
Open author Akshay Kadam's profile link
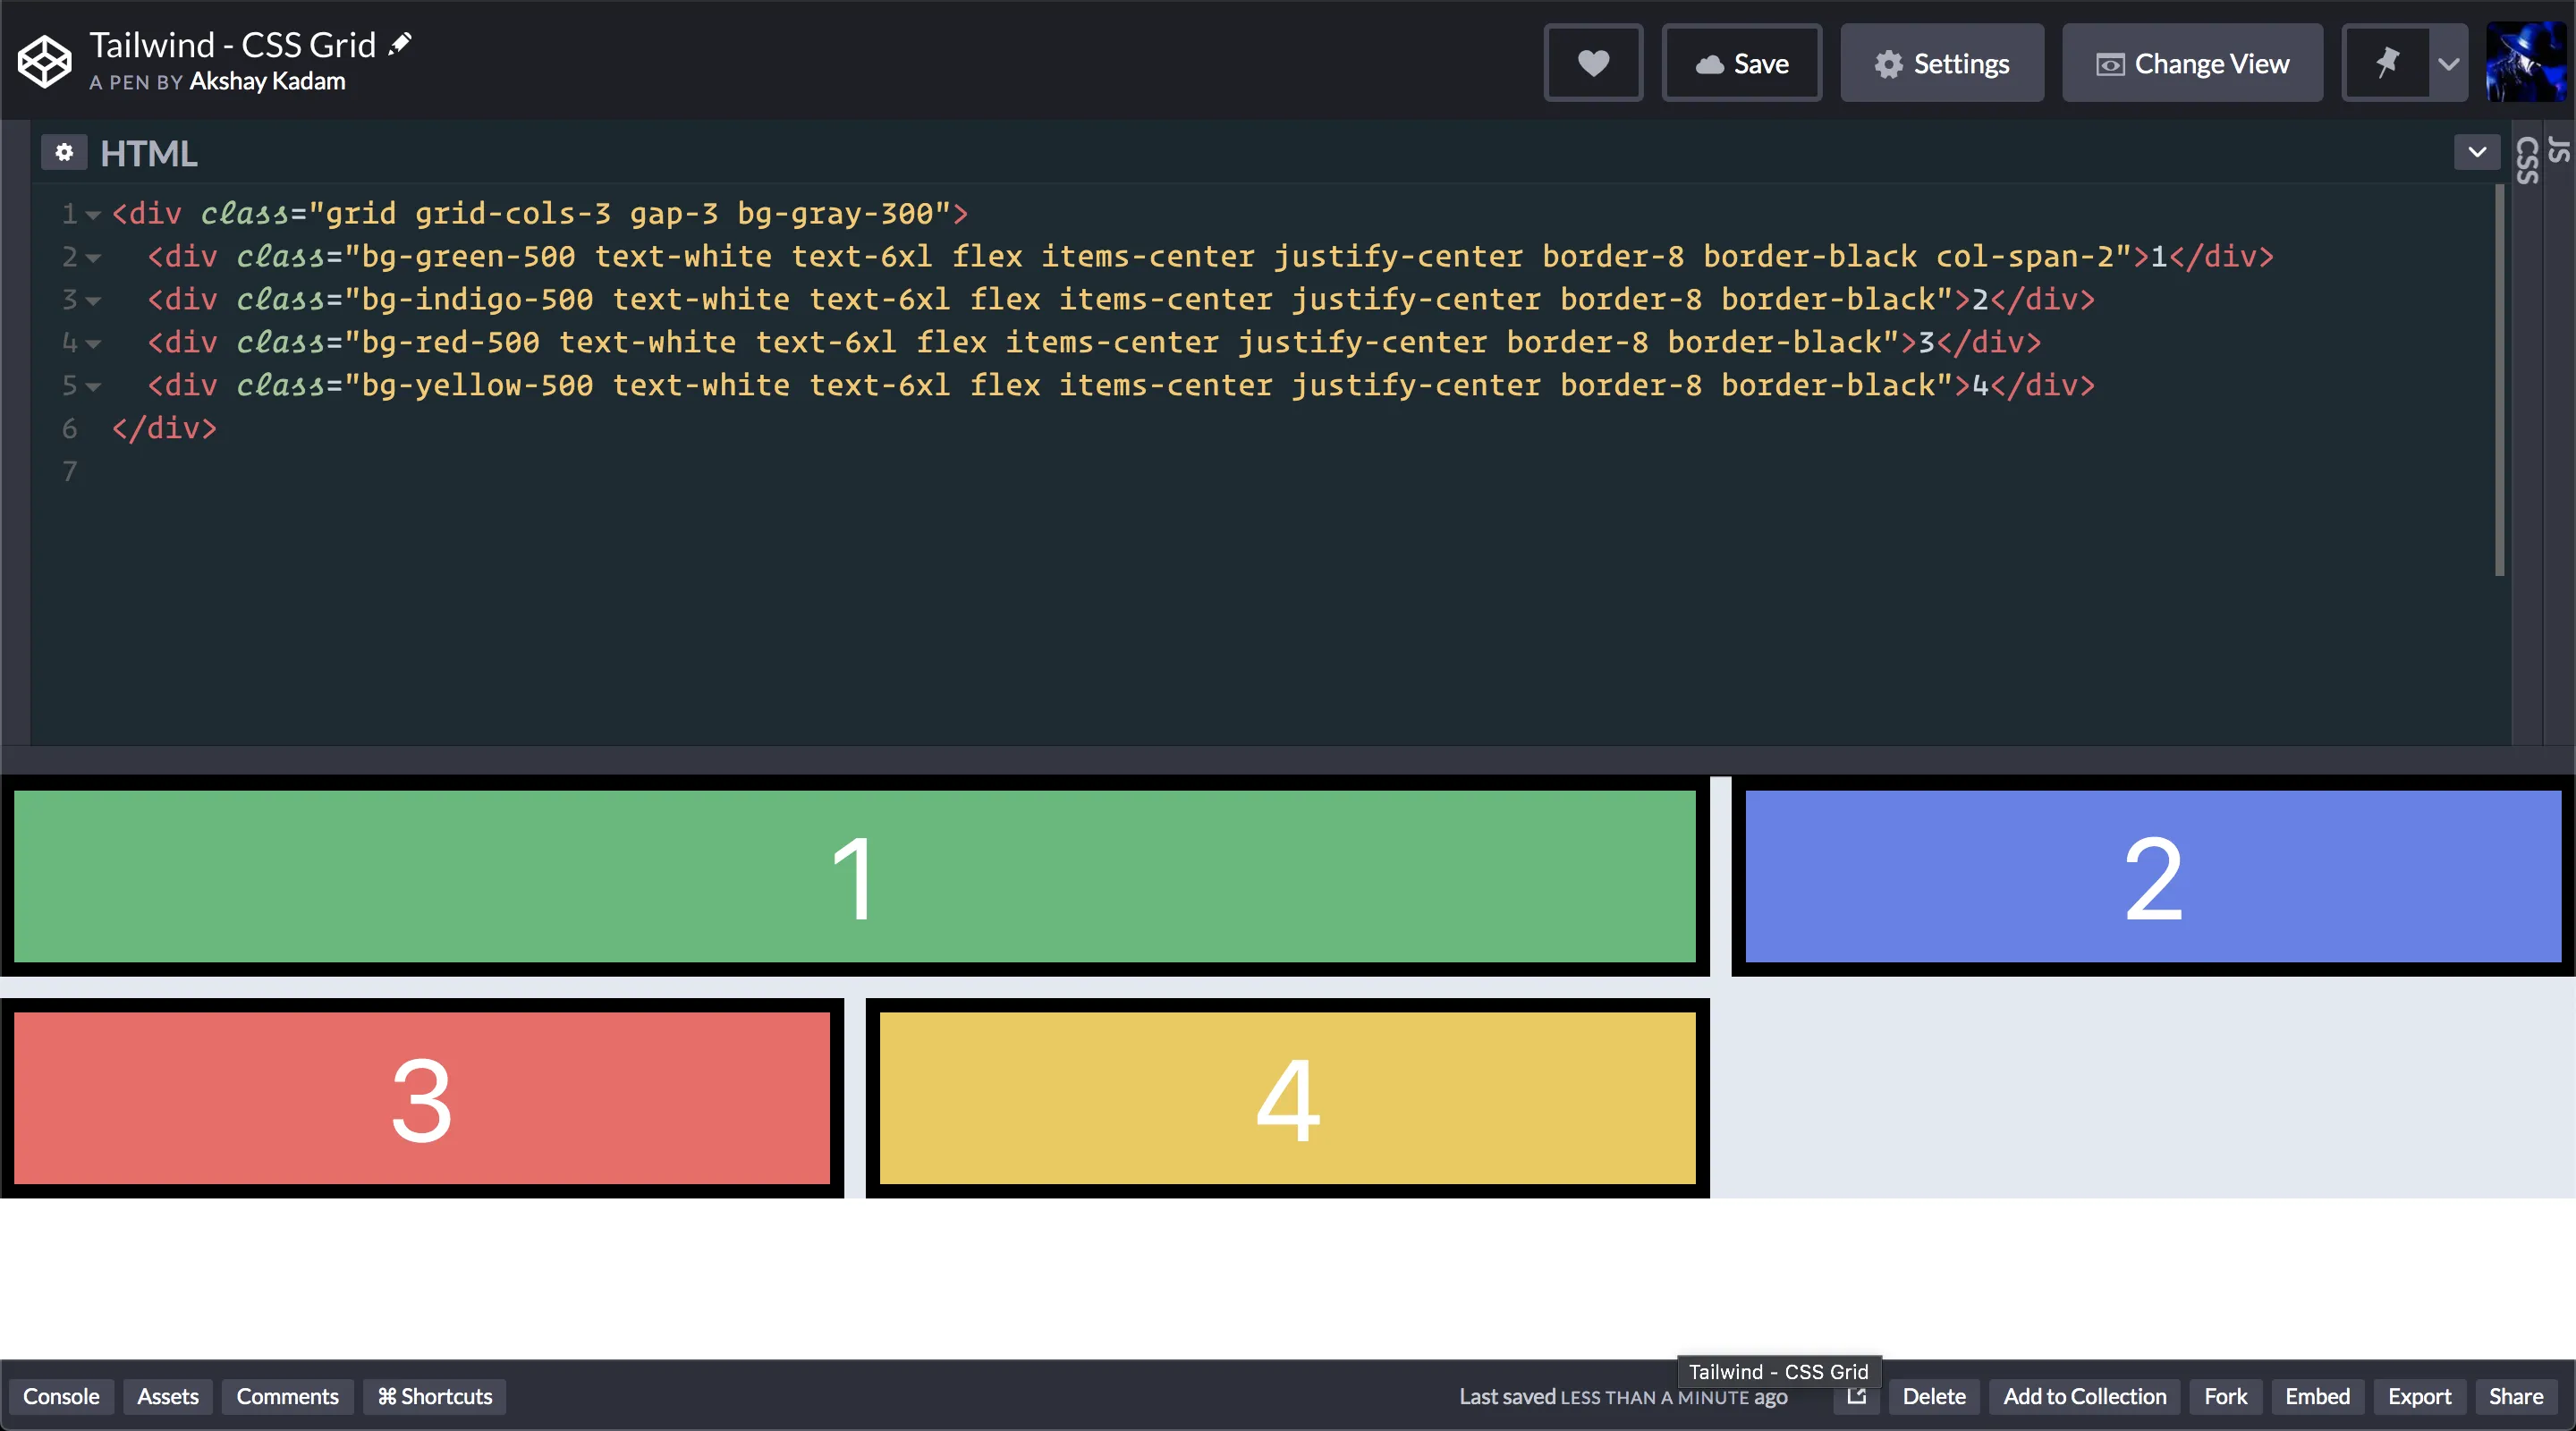click(x=267, y=81)
